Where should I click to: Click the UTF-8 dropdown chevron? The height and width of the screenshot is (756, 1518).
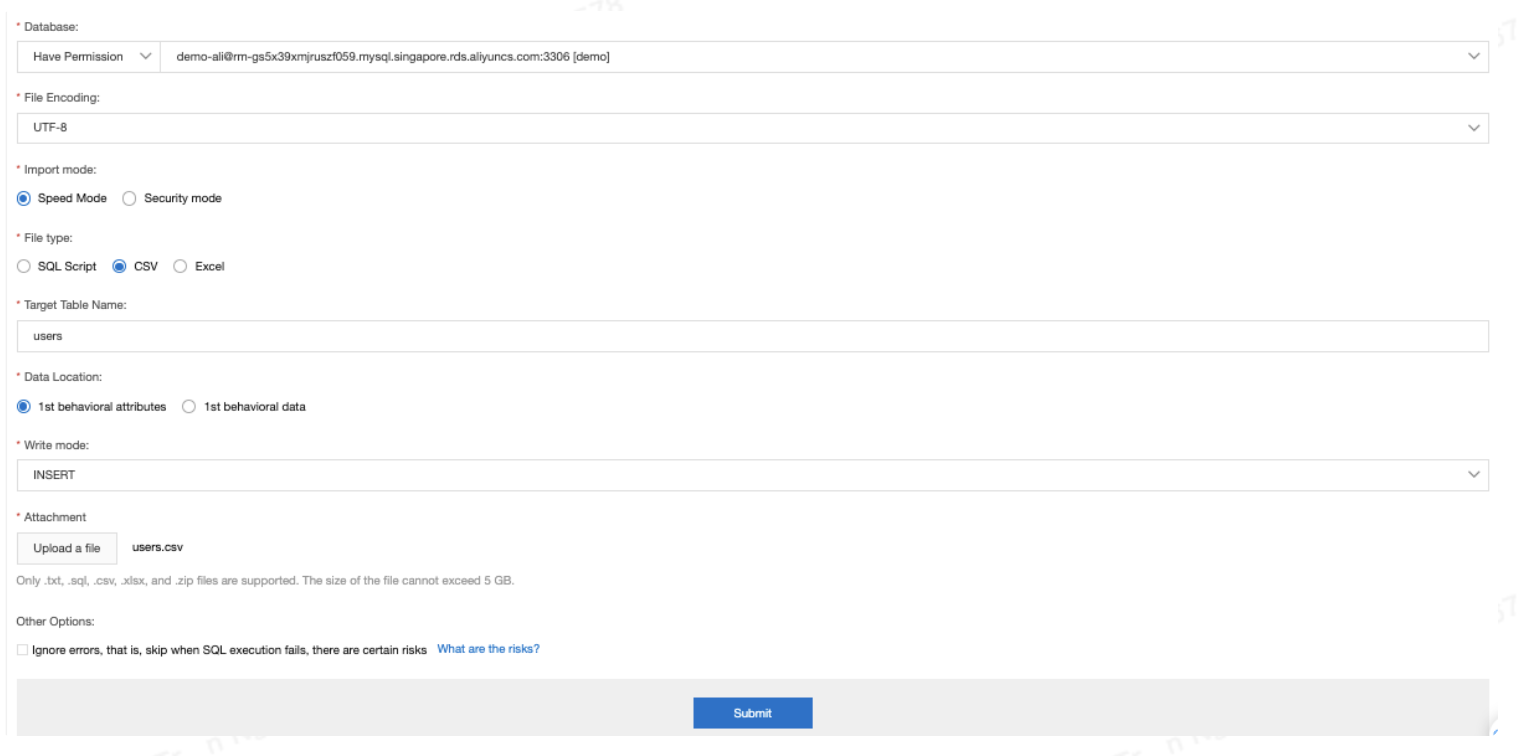tap(1472, 127)
